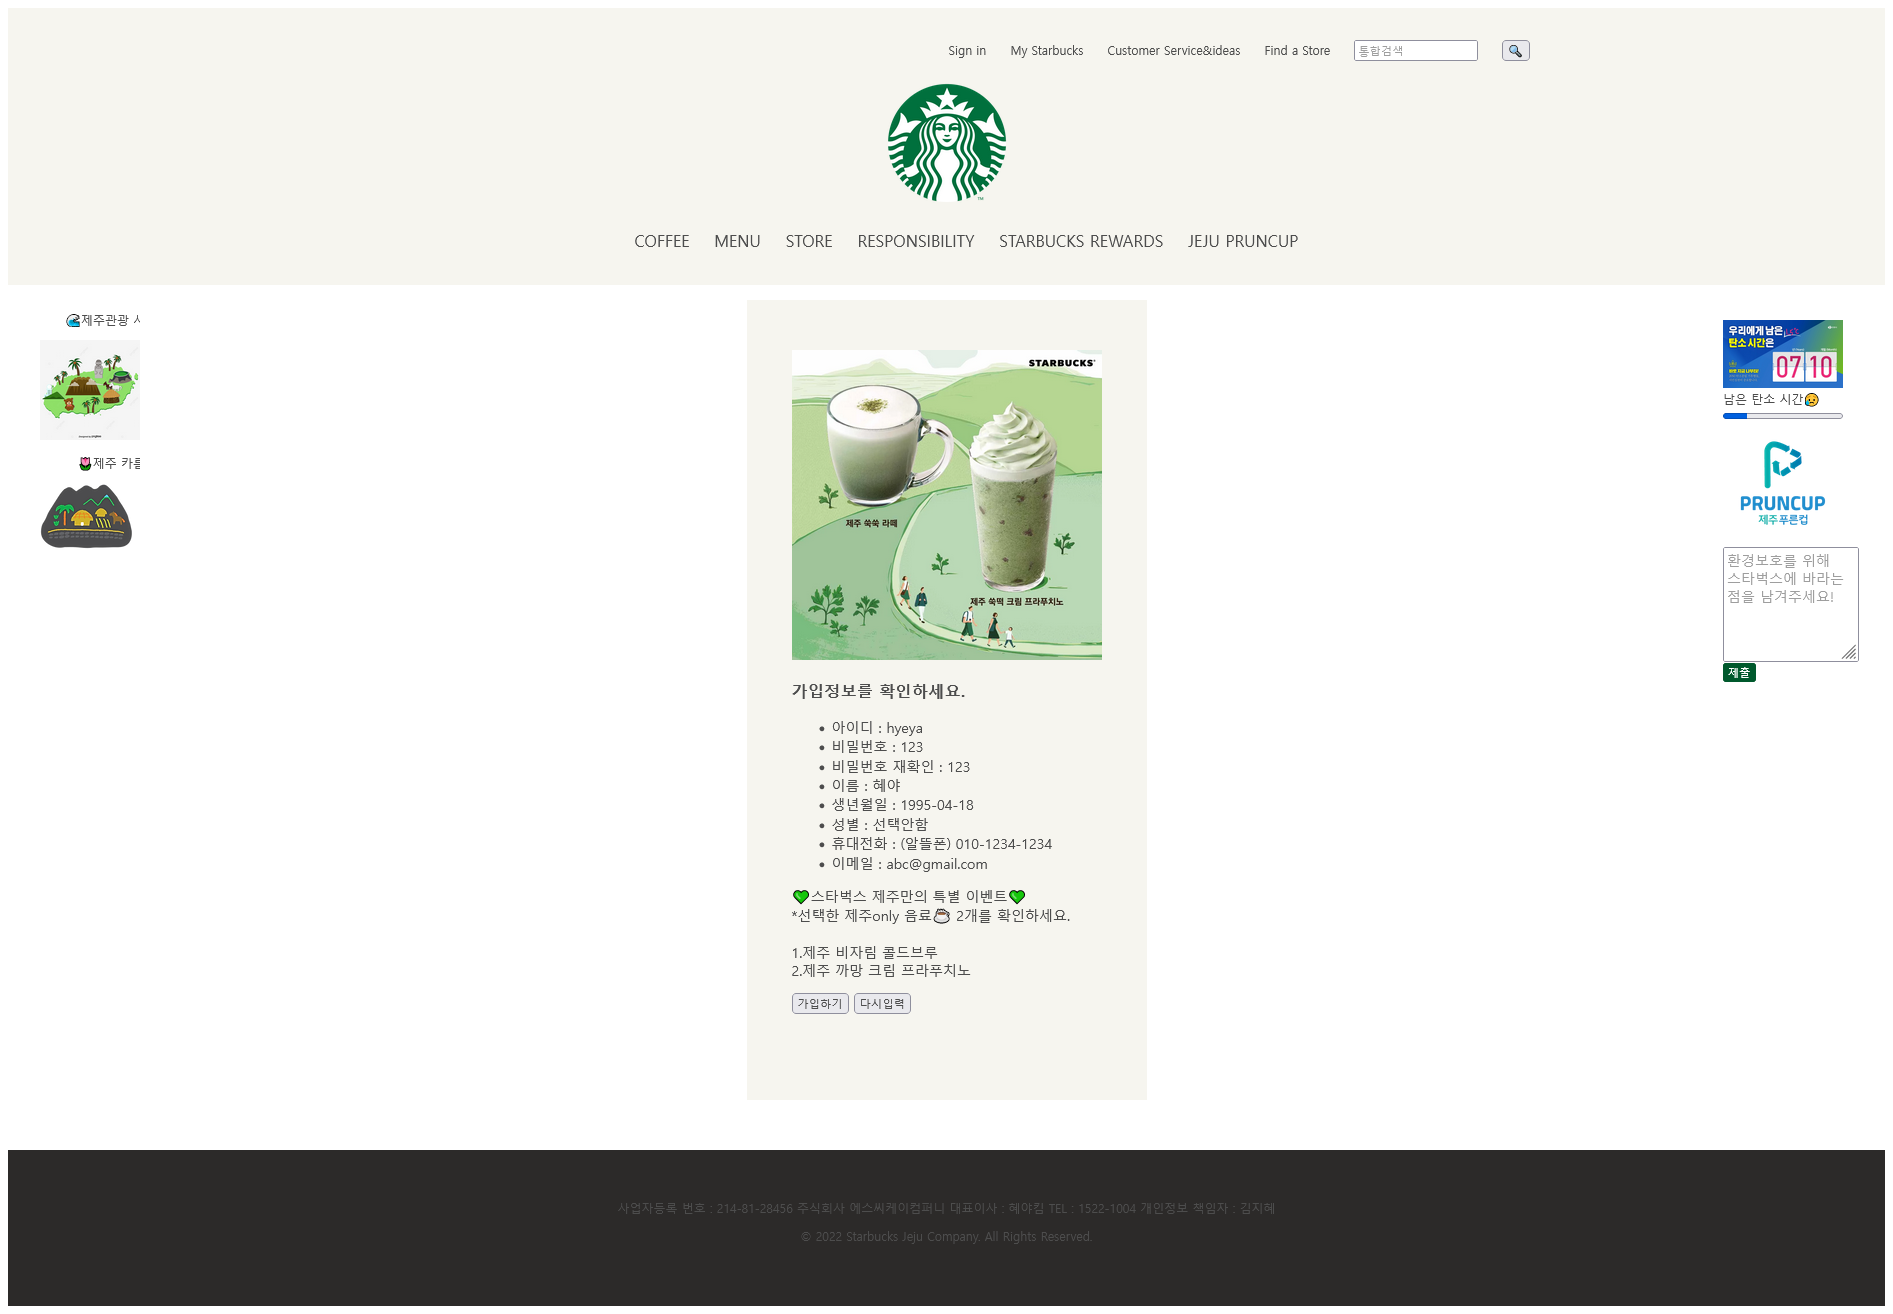
Task: Open Customer Service&ideas link
Action: [1174, 51]
